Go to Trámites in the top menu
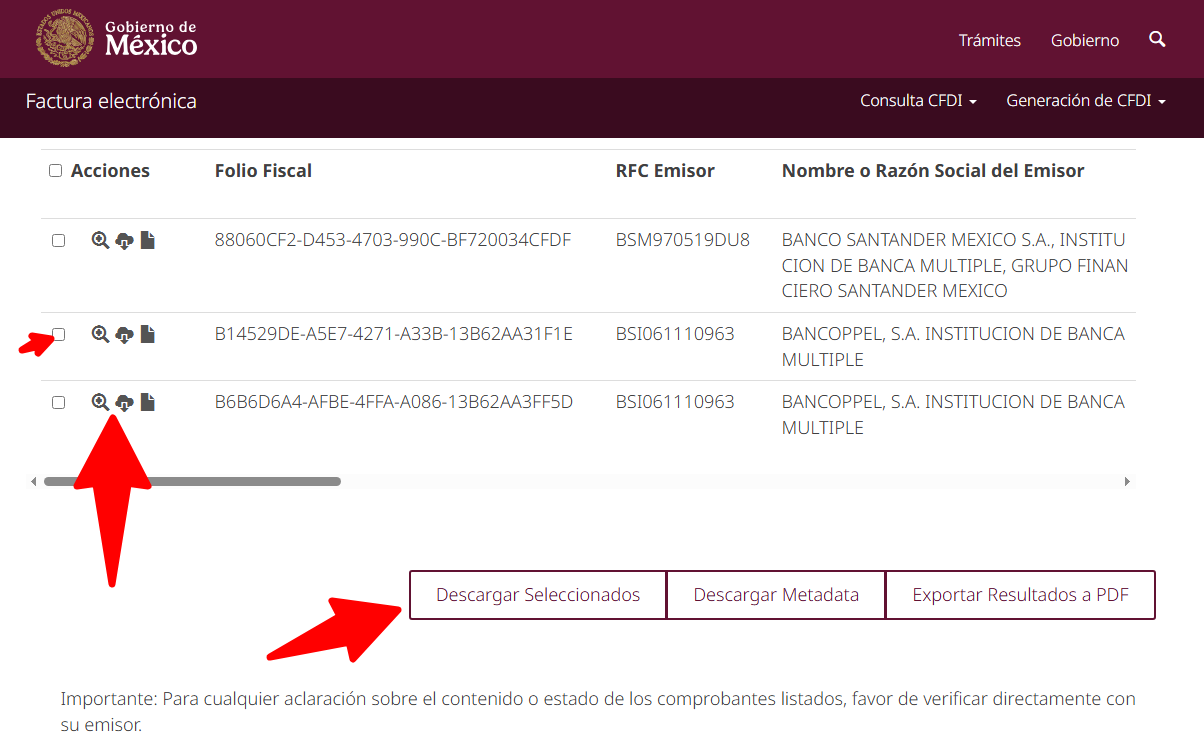 point(989,41)
